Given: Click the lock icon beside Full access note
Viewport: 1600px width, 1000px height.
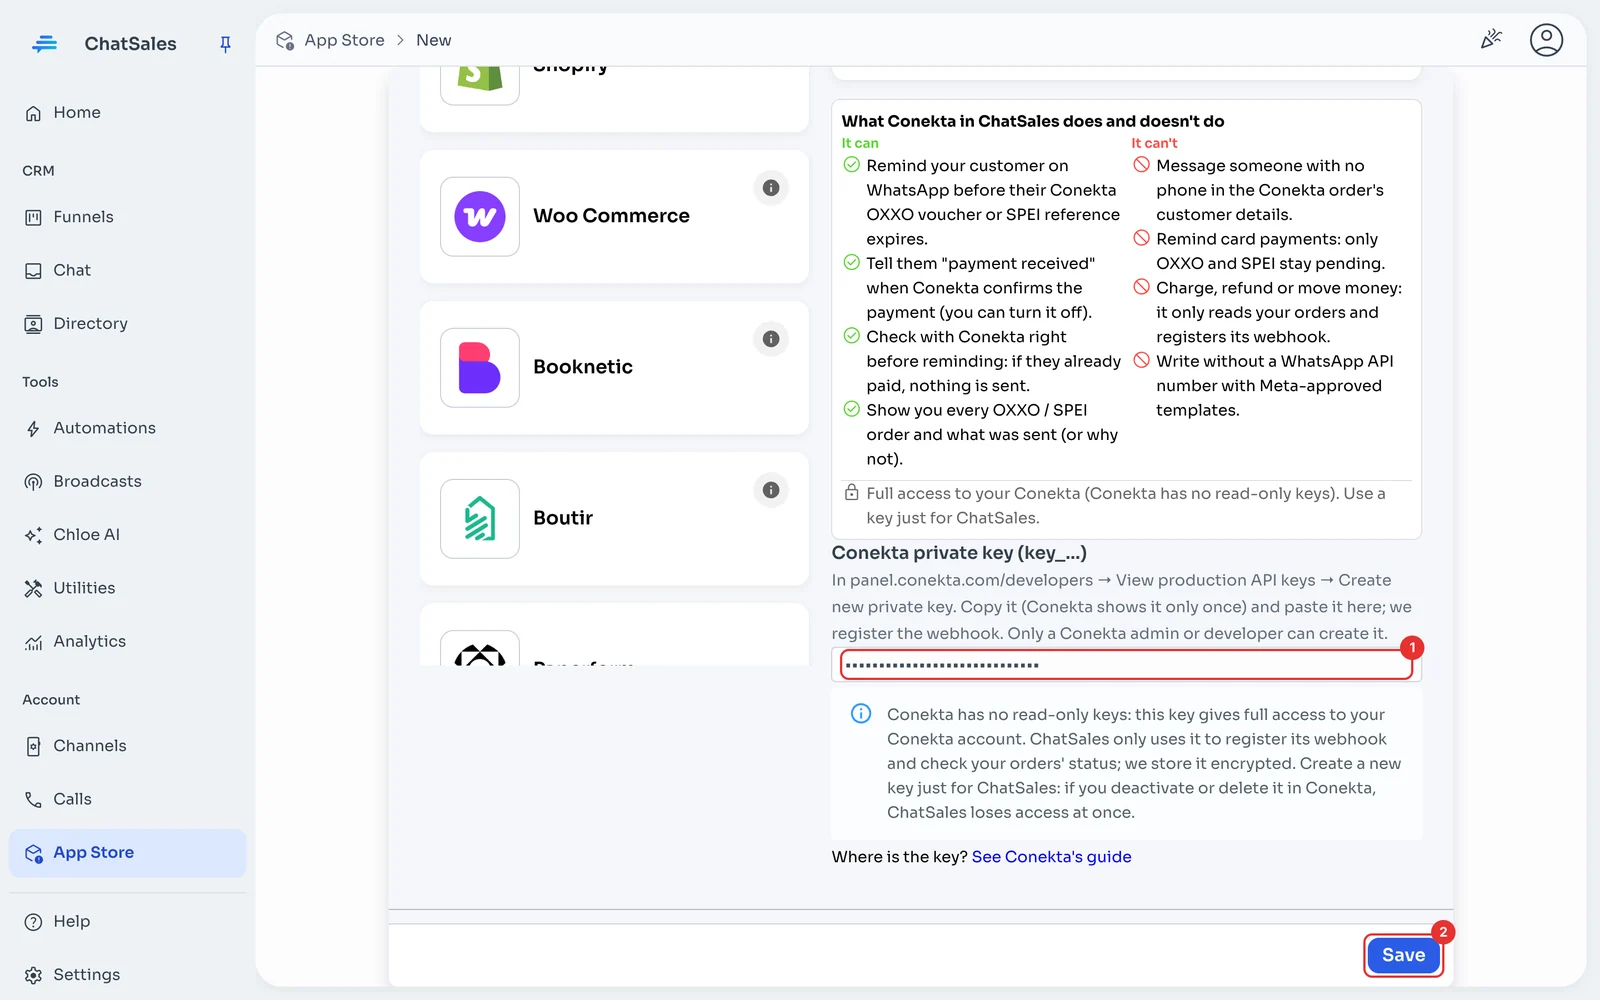Looking at the screenshot, I should (x=851, y=492).
